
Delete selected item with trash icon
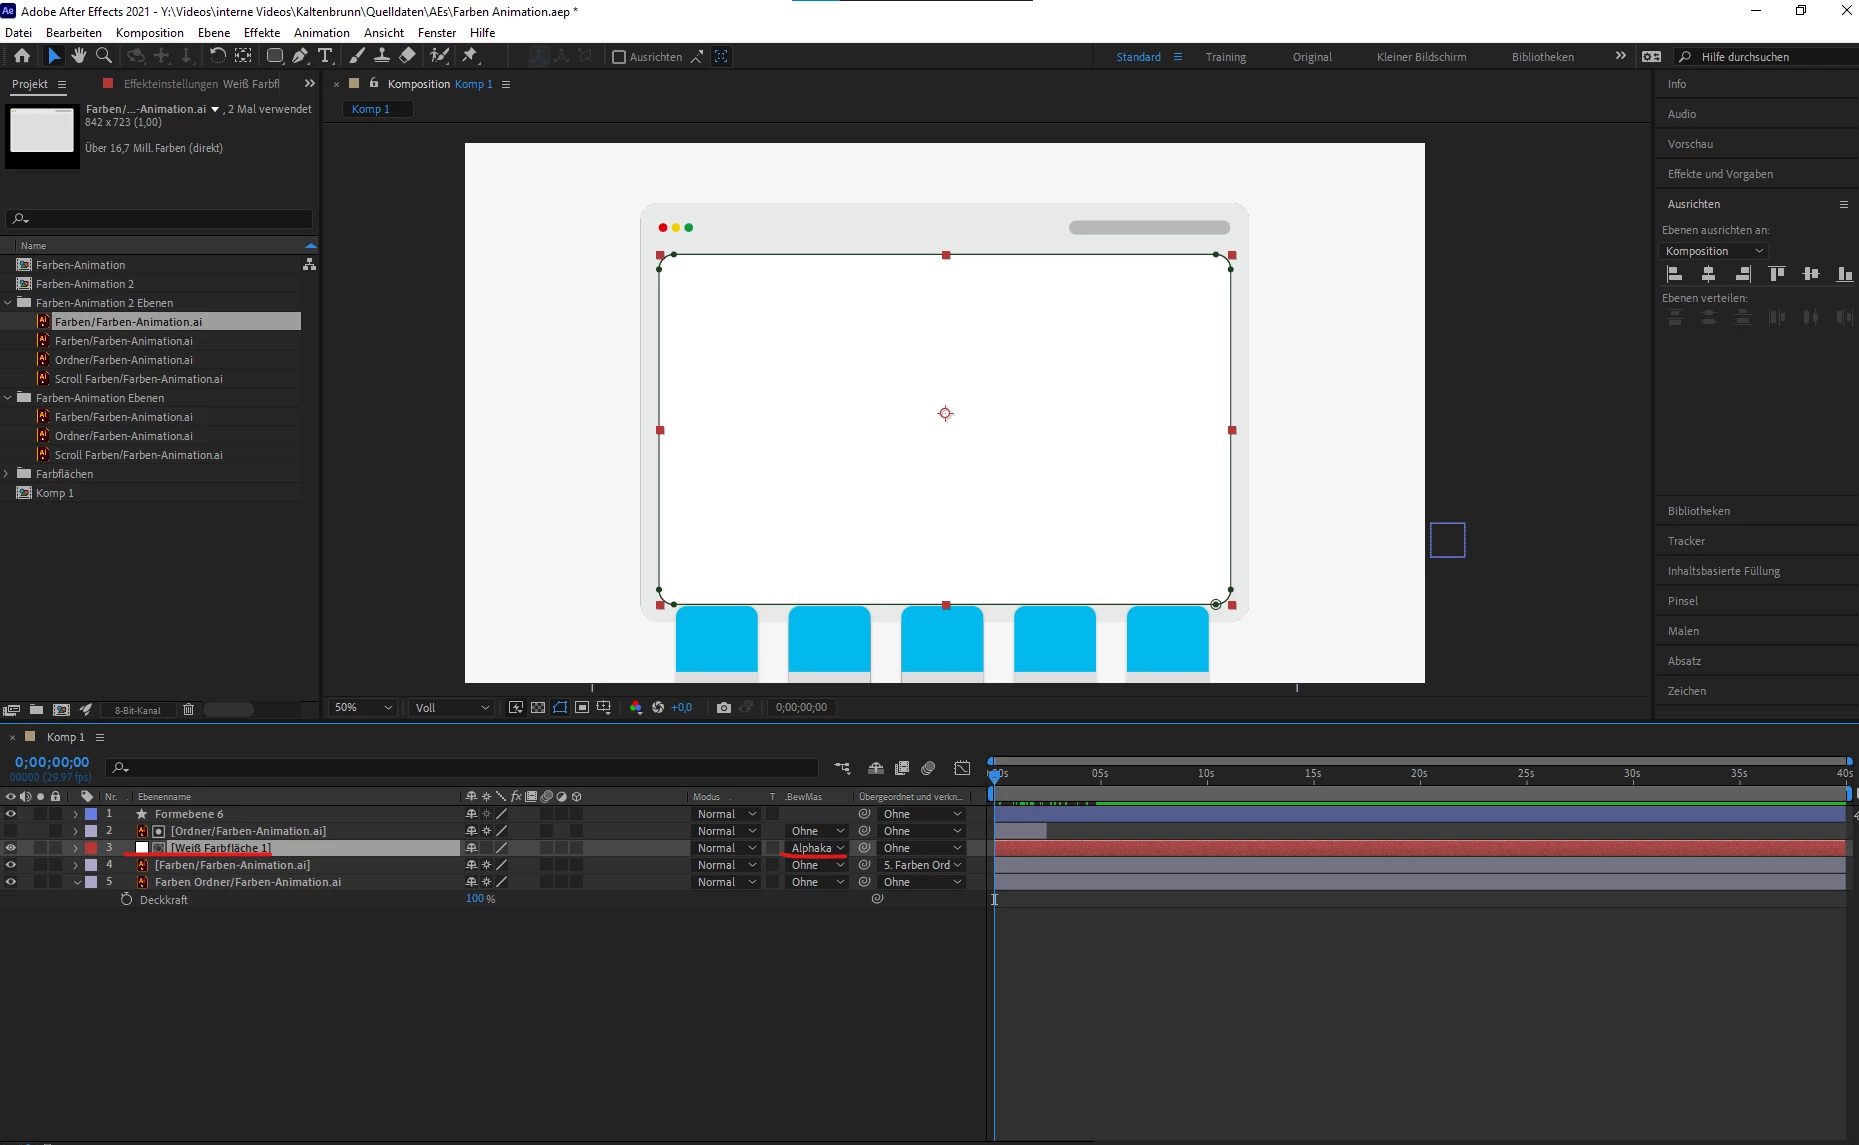[188, 709]
